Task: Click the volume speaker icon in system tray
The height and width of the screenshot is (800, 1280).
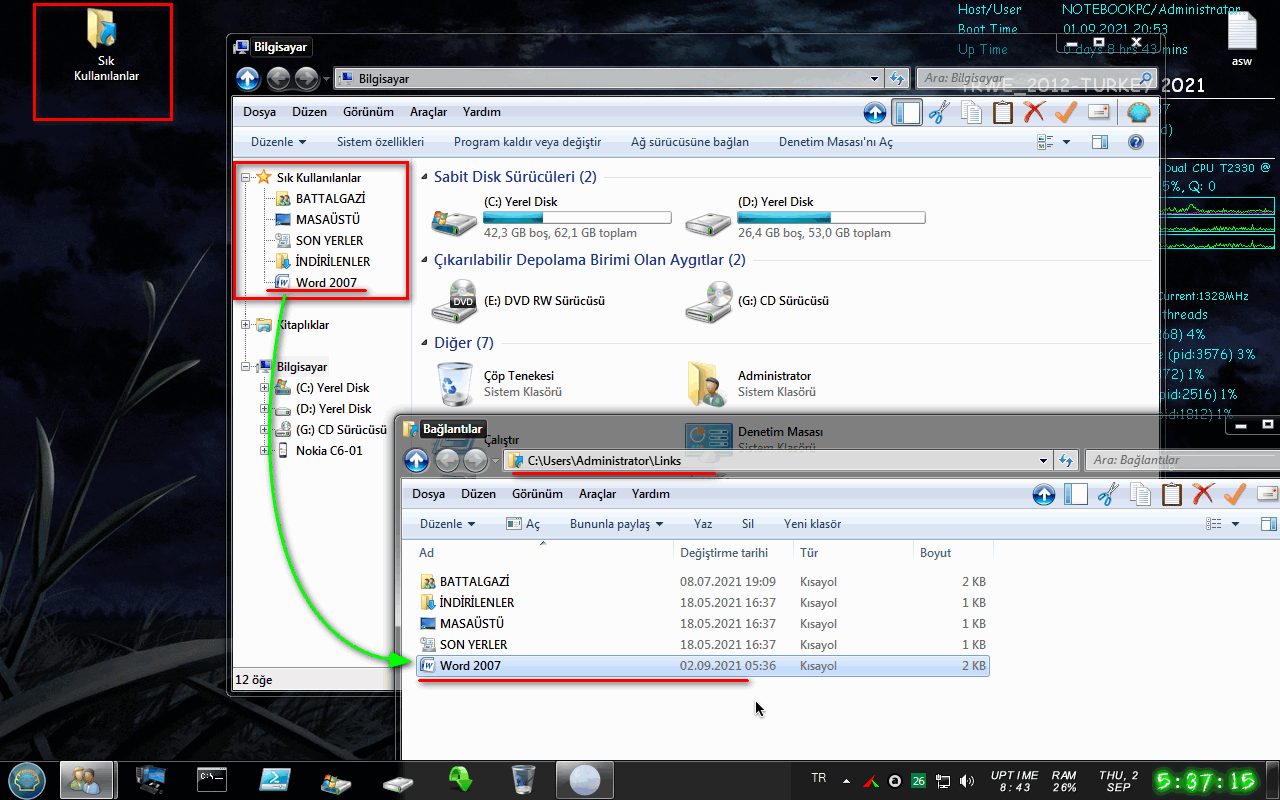Action: click(x=967, y=780)
